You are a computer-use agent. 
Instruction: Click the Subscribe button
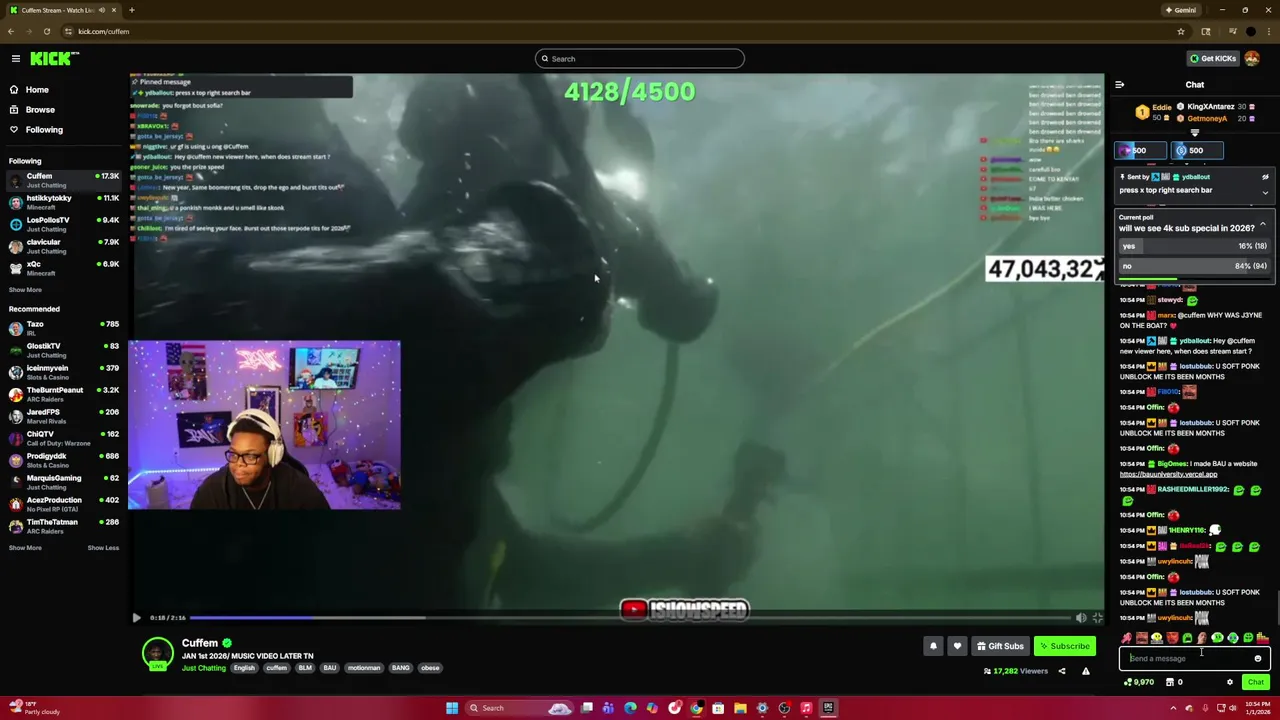1064,646
